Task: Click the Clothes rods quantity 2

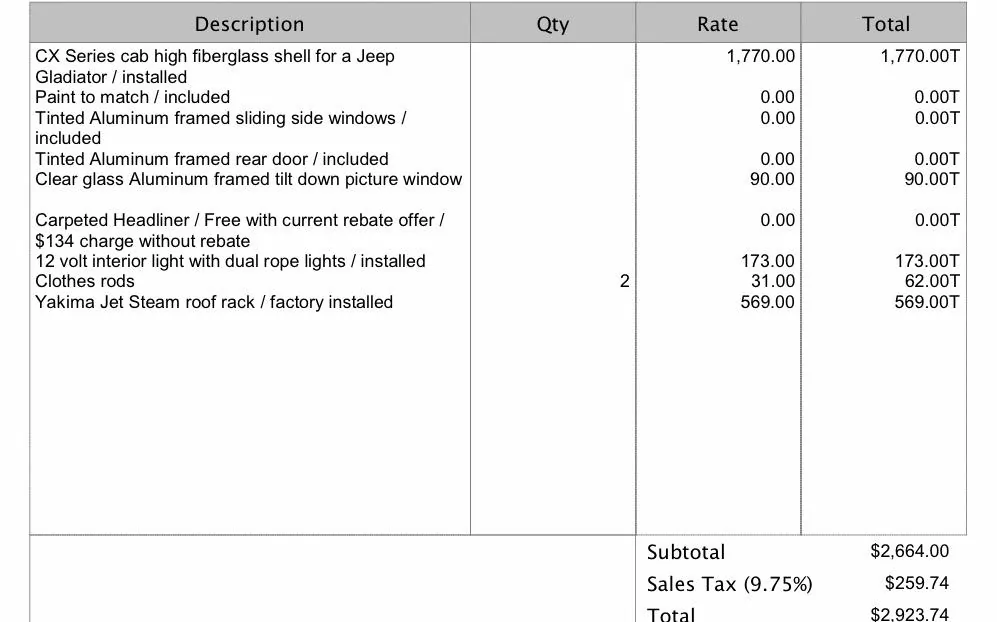Action: pyautogui.click(x=624, y=281)
